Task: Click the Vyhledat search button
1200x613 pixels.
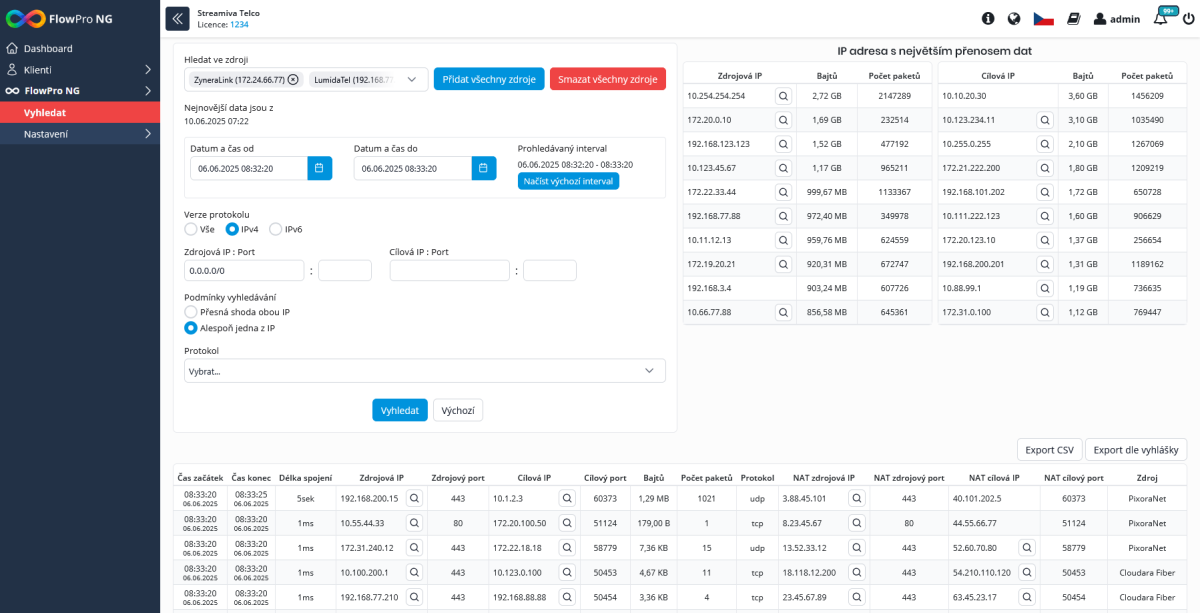Action: pos(400,410)
